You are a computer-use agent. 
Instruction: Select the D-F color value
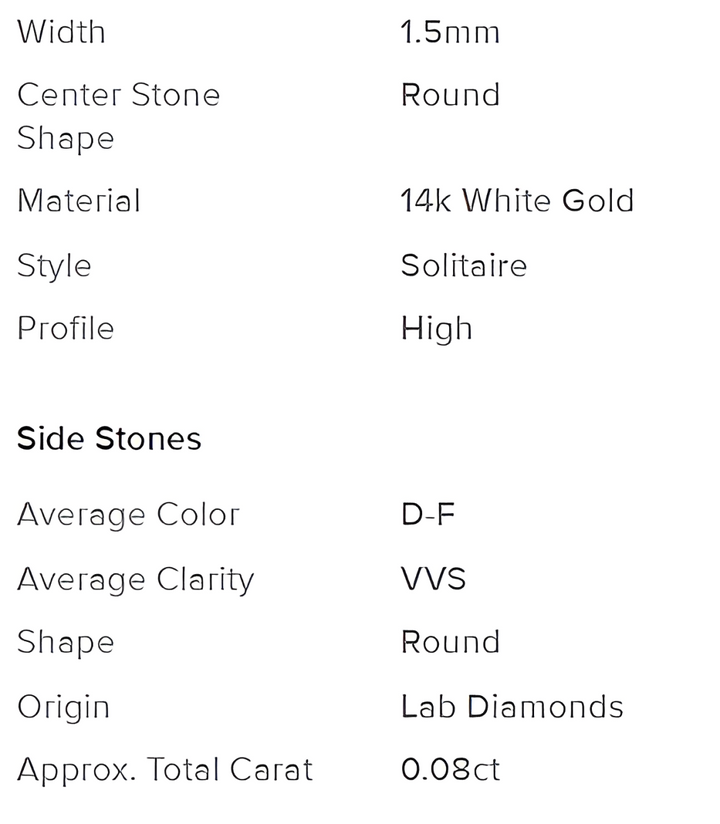[x=428, y=515]
